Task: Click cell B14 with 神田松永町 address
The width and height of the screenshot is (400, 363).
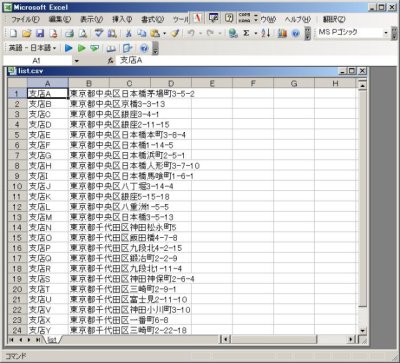Action: pyautogui.click(x=89, y=228)
